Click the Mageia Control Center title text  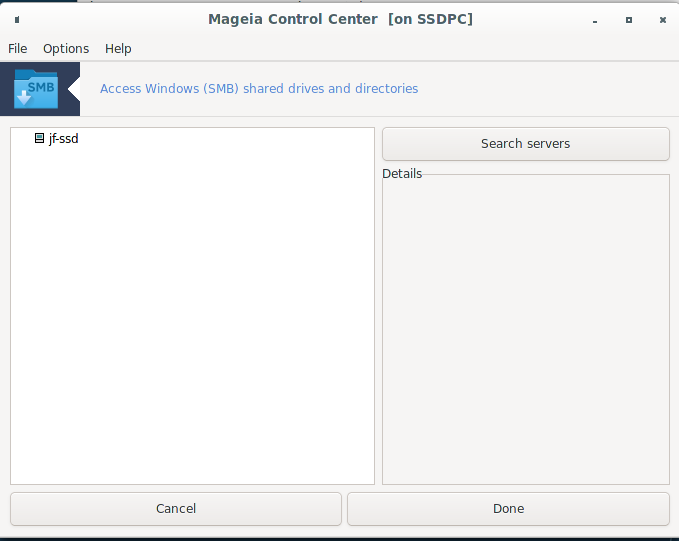[x=340, y=19]
